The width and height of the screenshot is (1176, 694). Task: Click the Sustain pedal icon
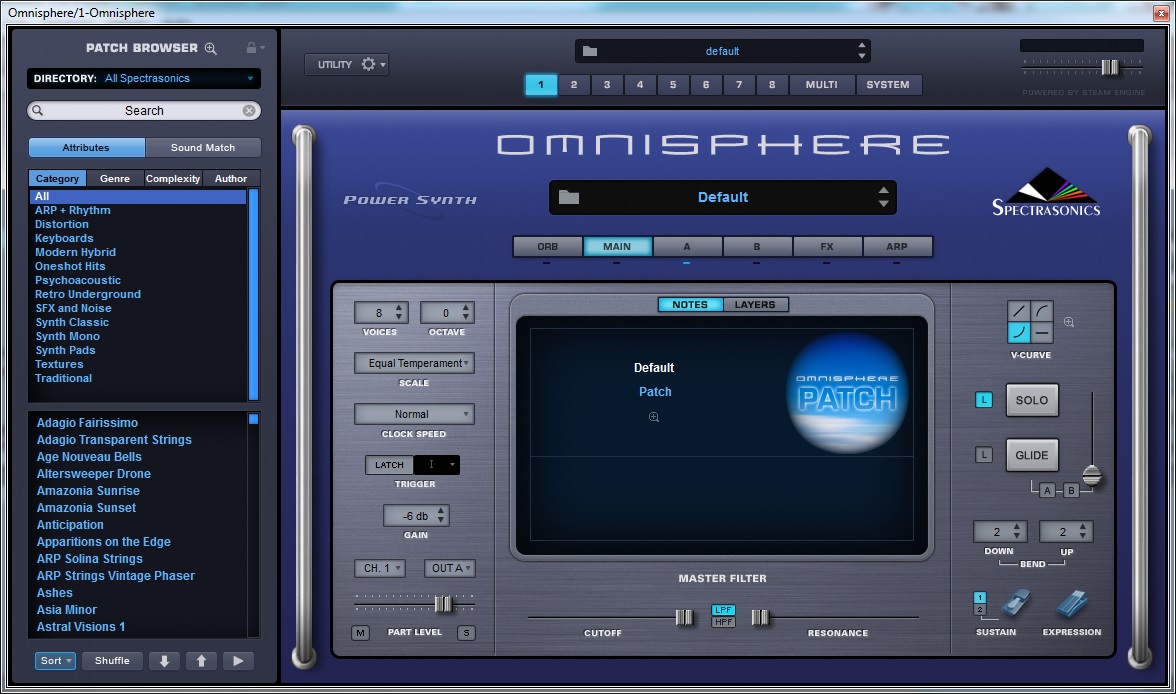(x=1016, y=603)
